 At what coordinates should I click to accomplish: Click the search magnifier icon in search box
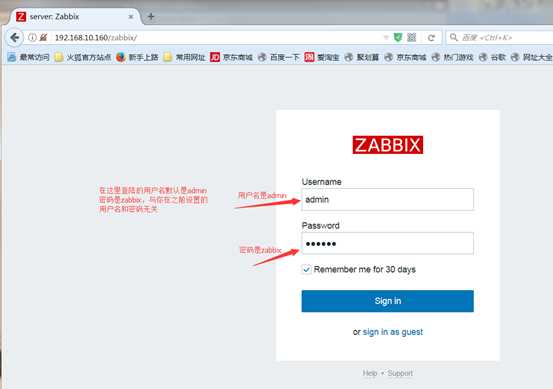coord(454,37)
